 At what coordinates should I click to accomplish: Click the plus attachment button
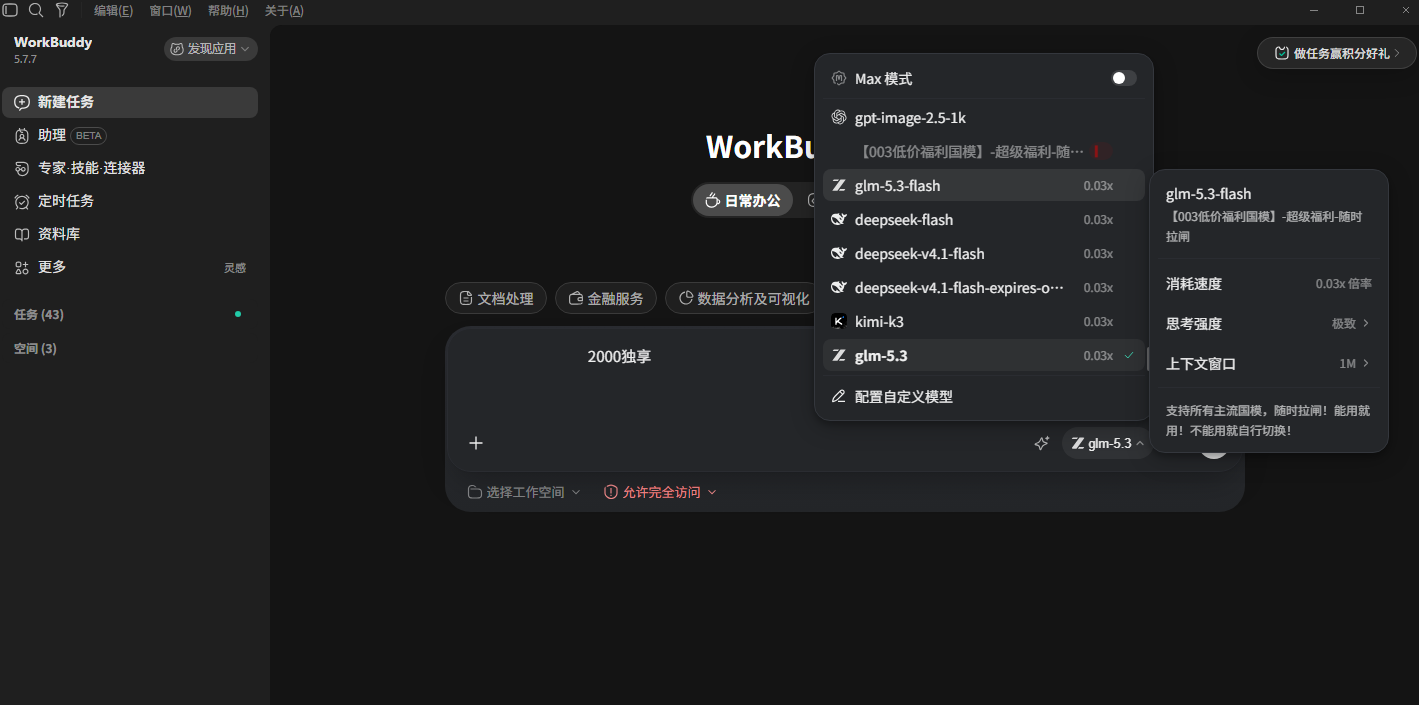[476, 443]
